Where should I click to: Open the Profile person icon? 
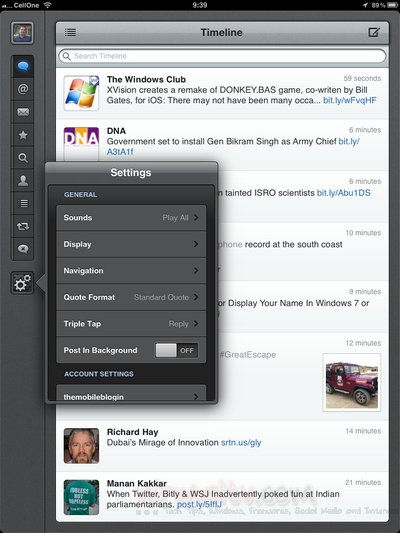[23, 180]
